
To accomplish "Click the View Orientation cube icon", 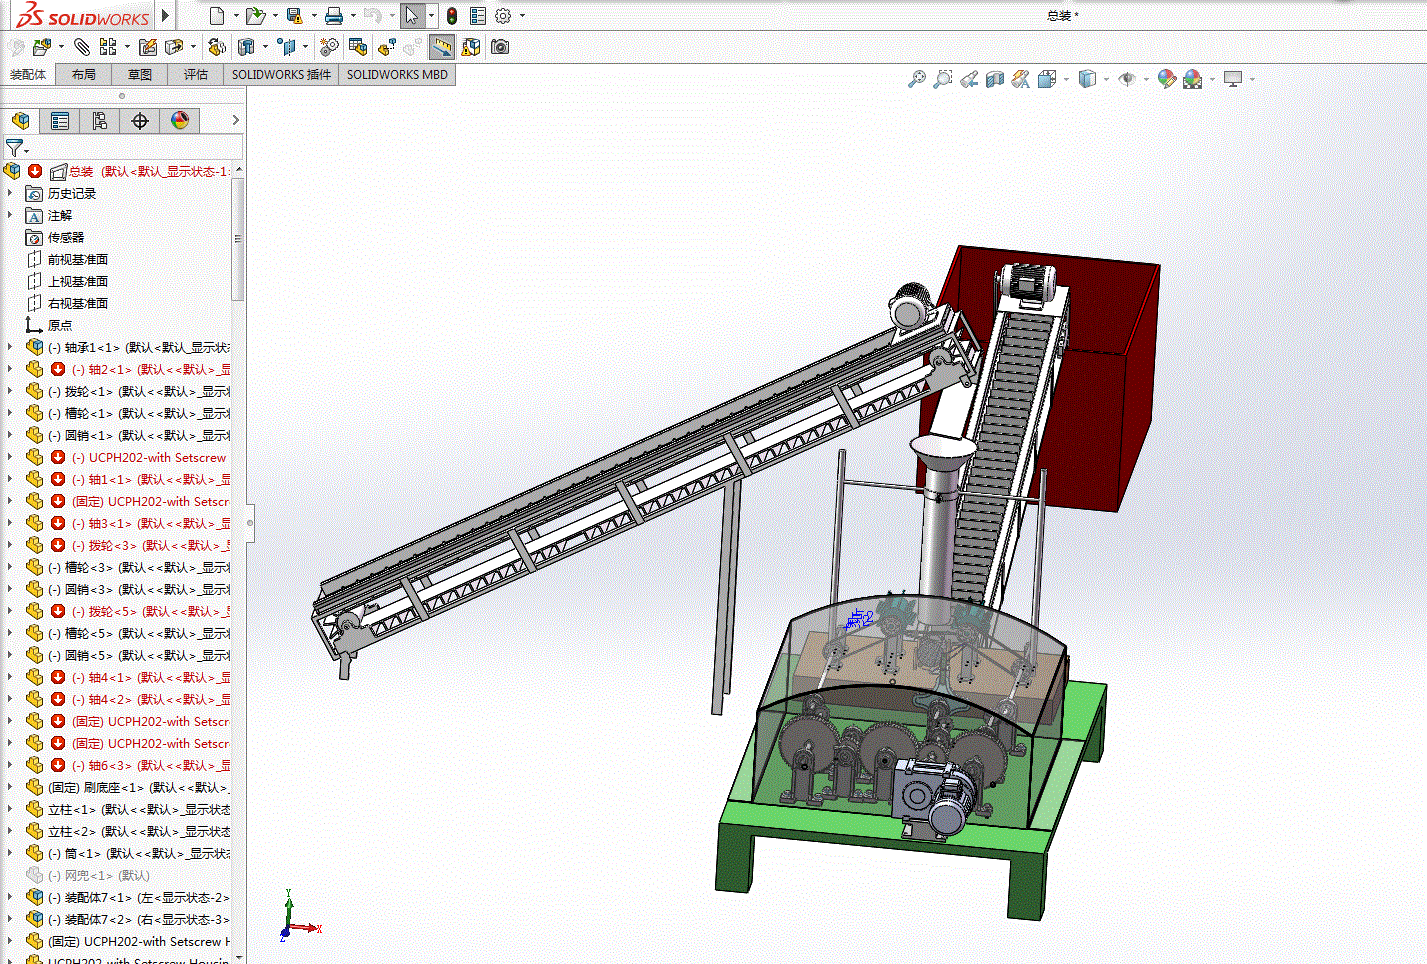I will point(1047,79).
